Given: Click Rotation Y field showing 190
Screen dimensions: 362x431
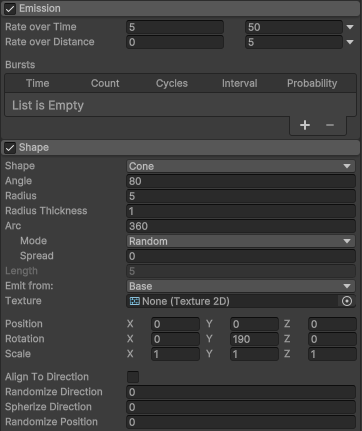Looking at the screenshot, I should coord(254,339).
